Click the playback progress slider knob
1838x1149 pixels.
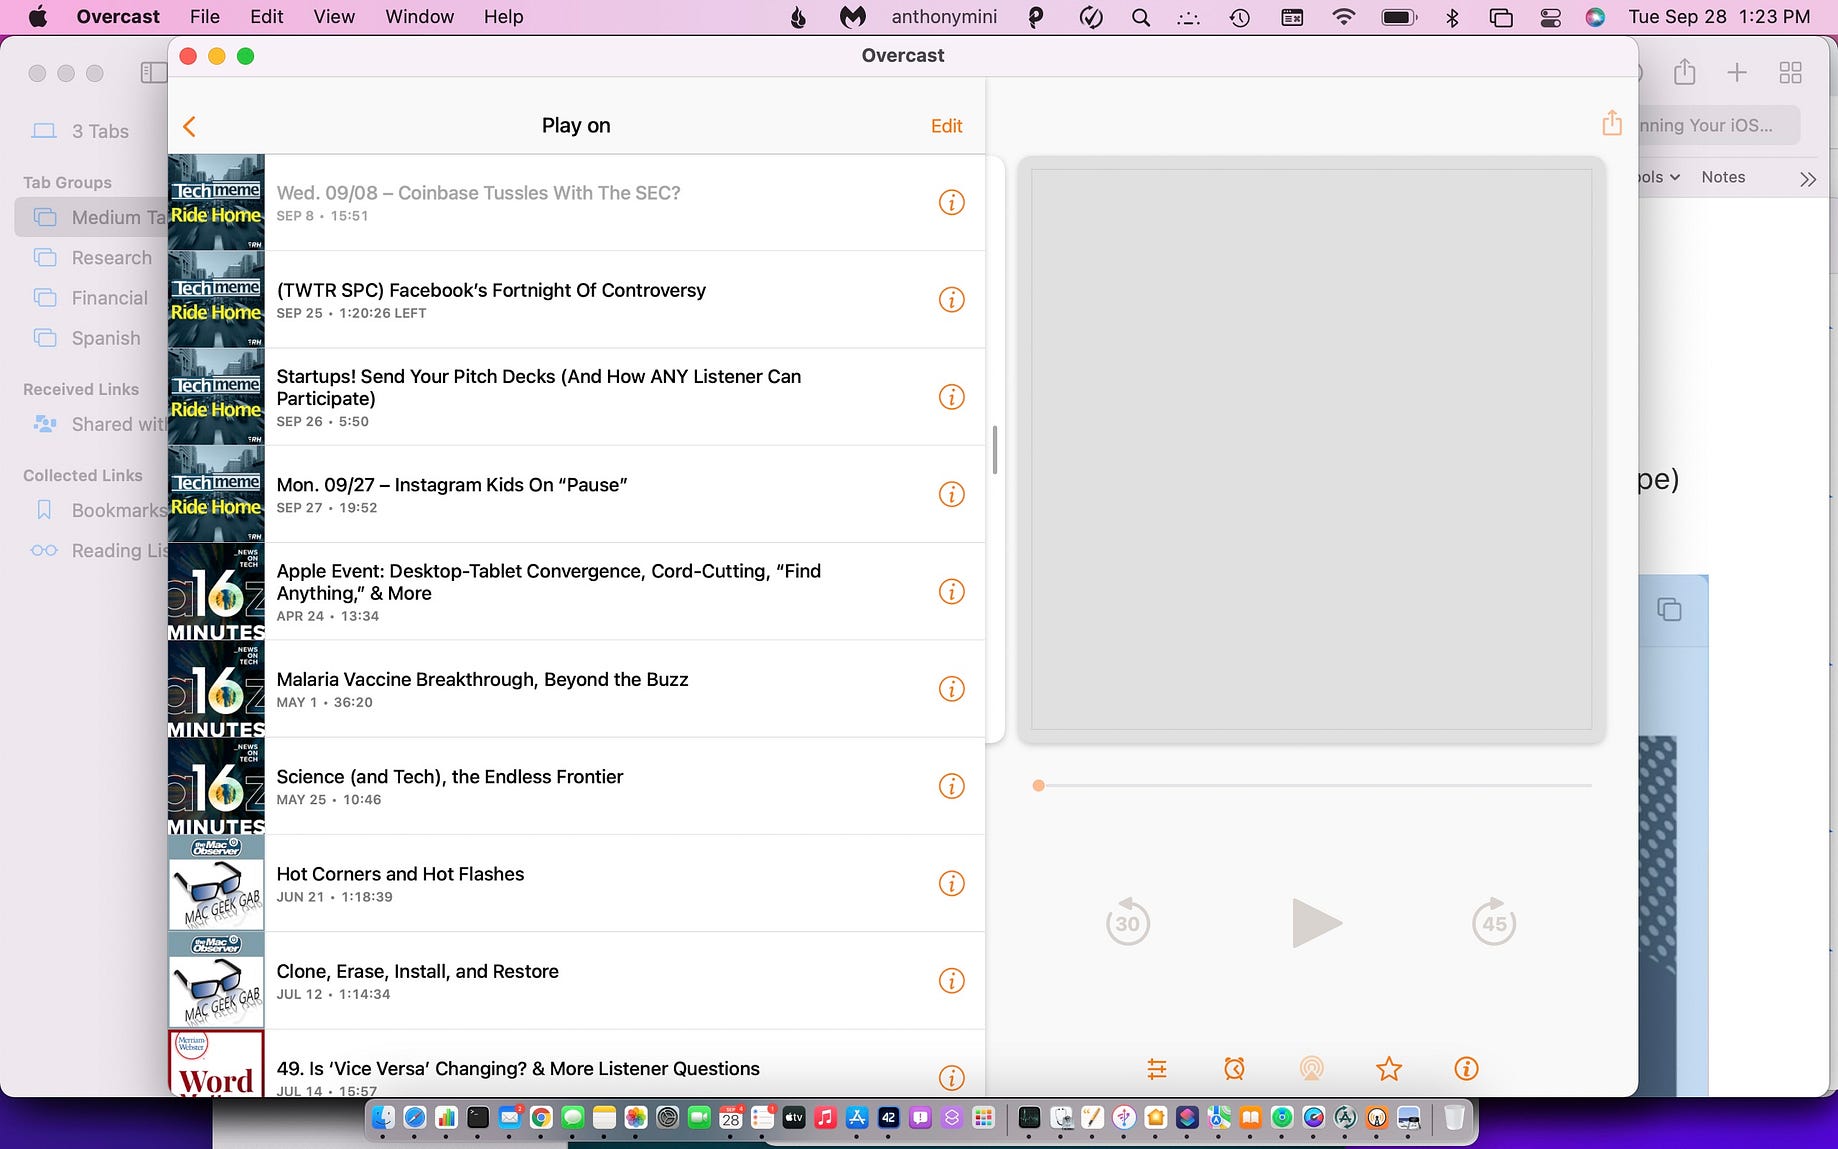tap(1038, 786)
